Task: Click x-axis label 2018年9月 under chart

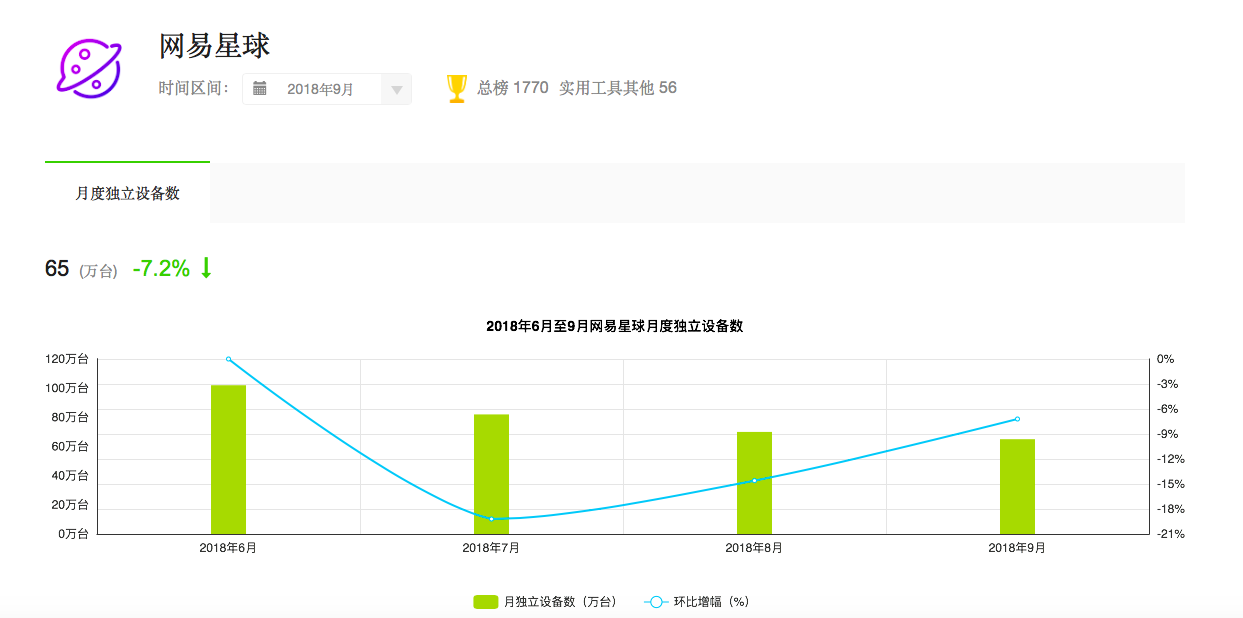Action: (x=1017, y=548)
